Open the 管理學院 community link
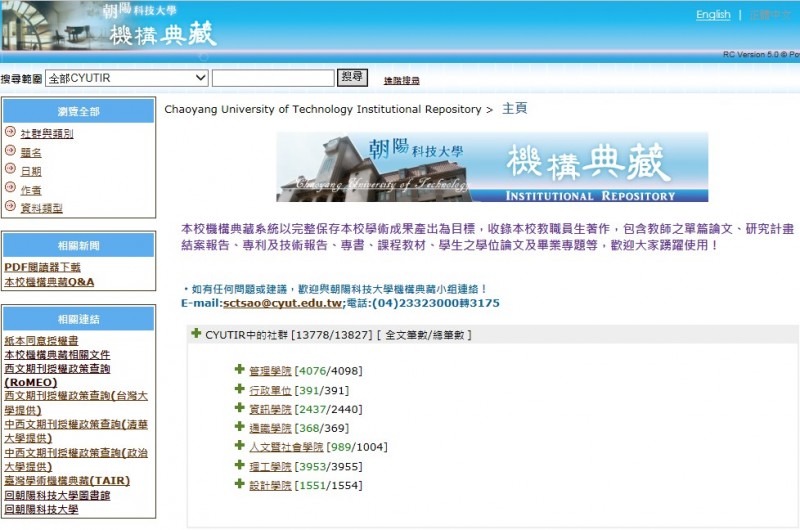This screenshot has width=800, height=530. coord(270,371)
